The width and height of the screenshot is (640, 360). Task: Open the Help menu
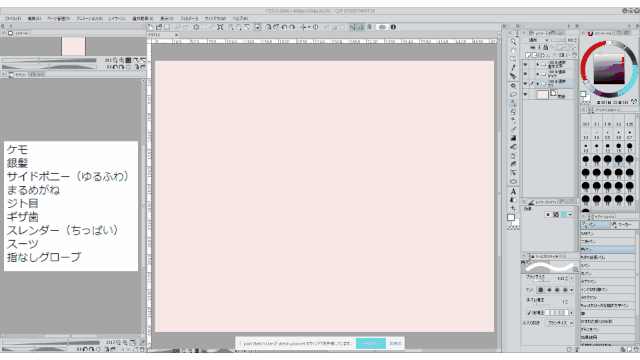(240, 18)
